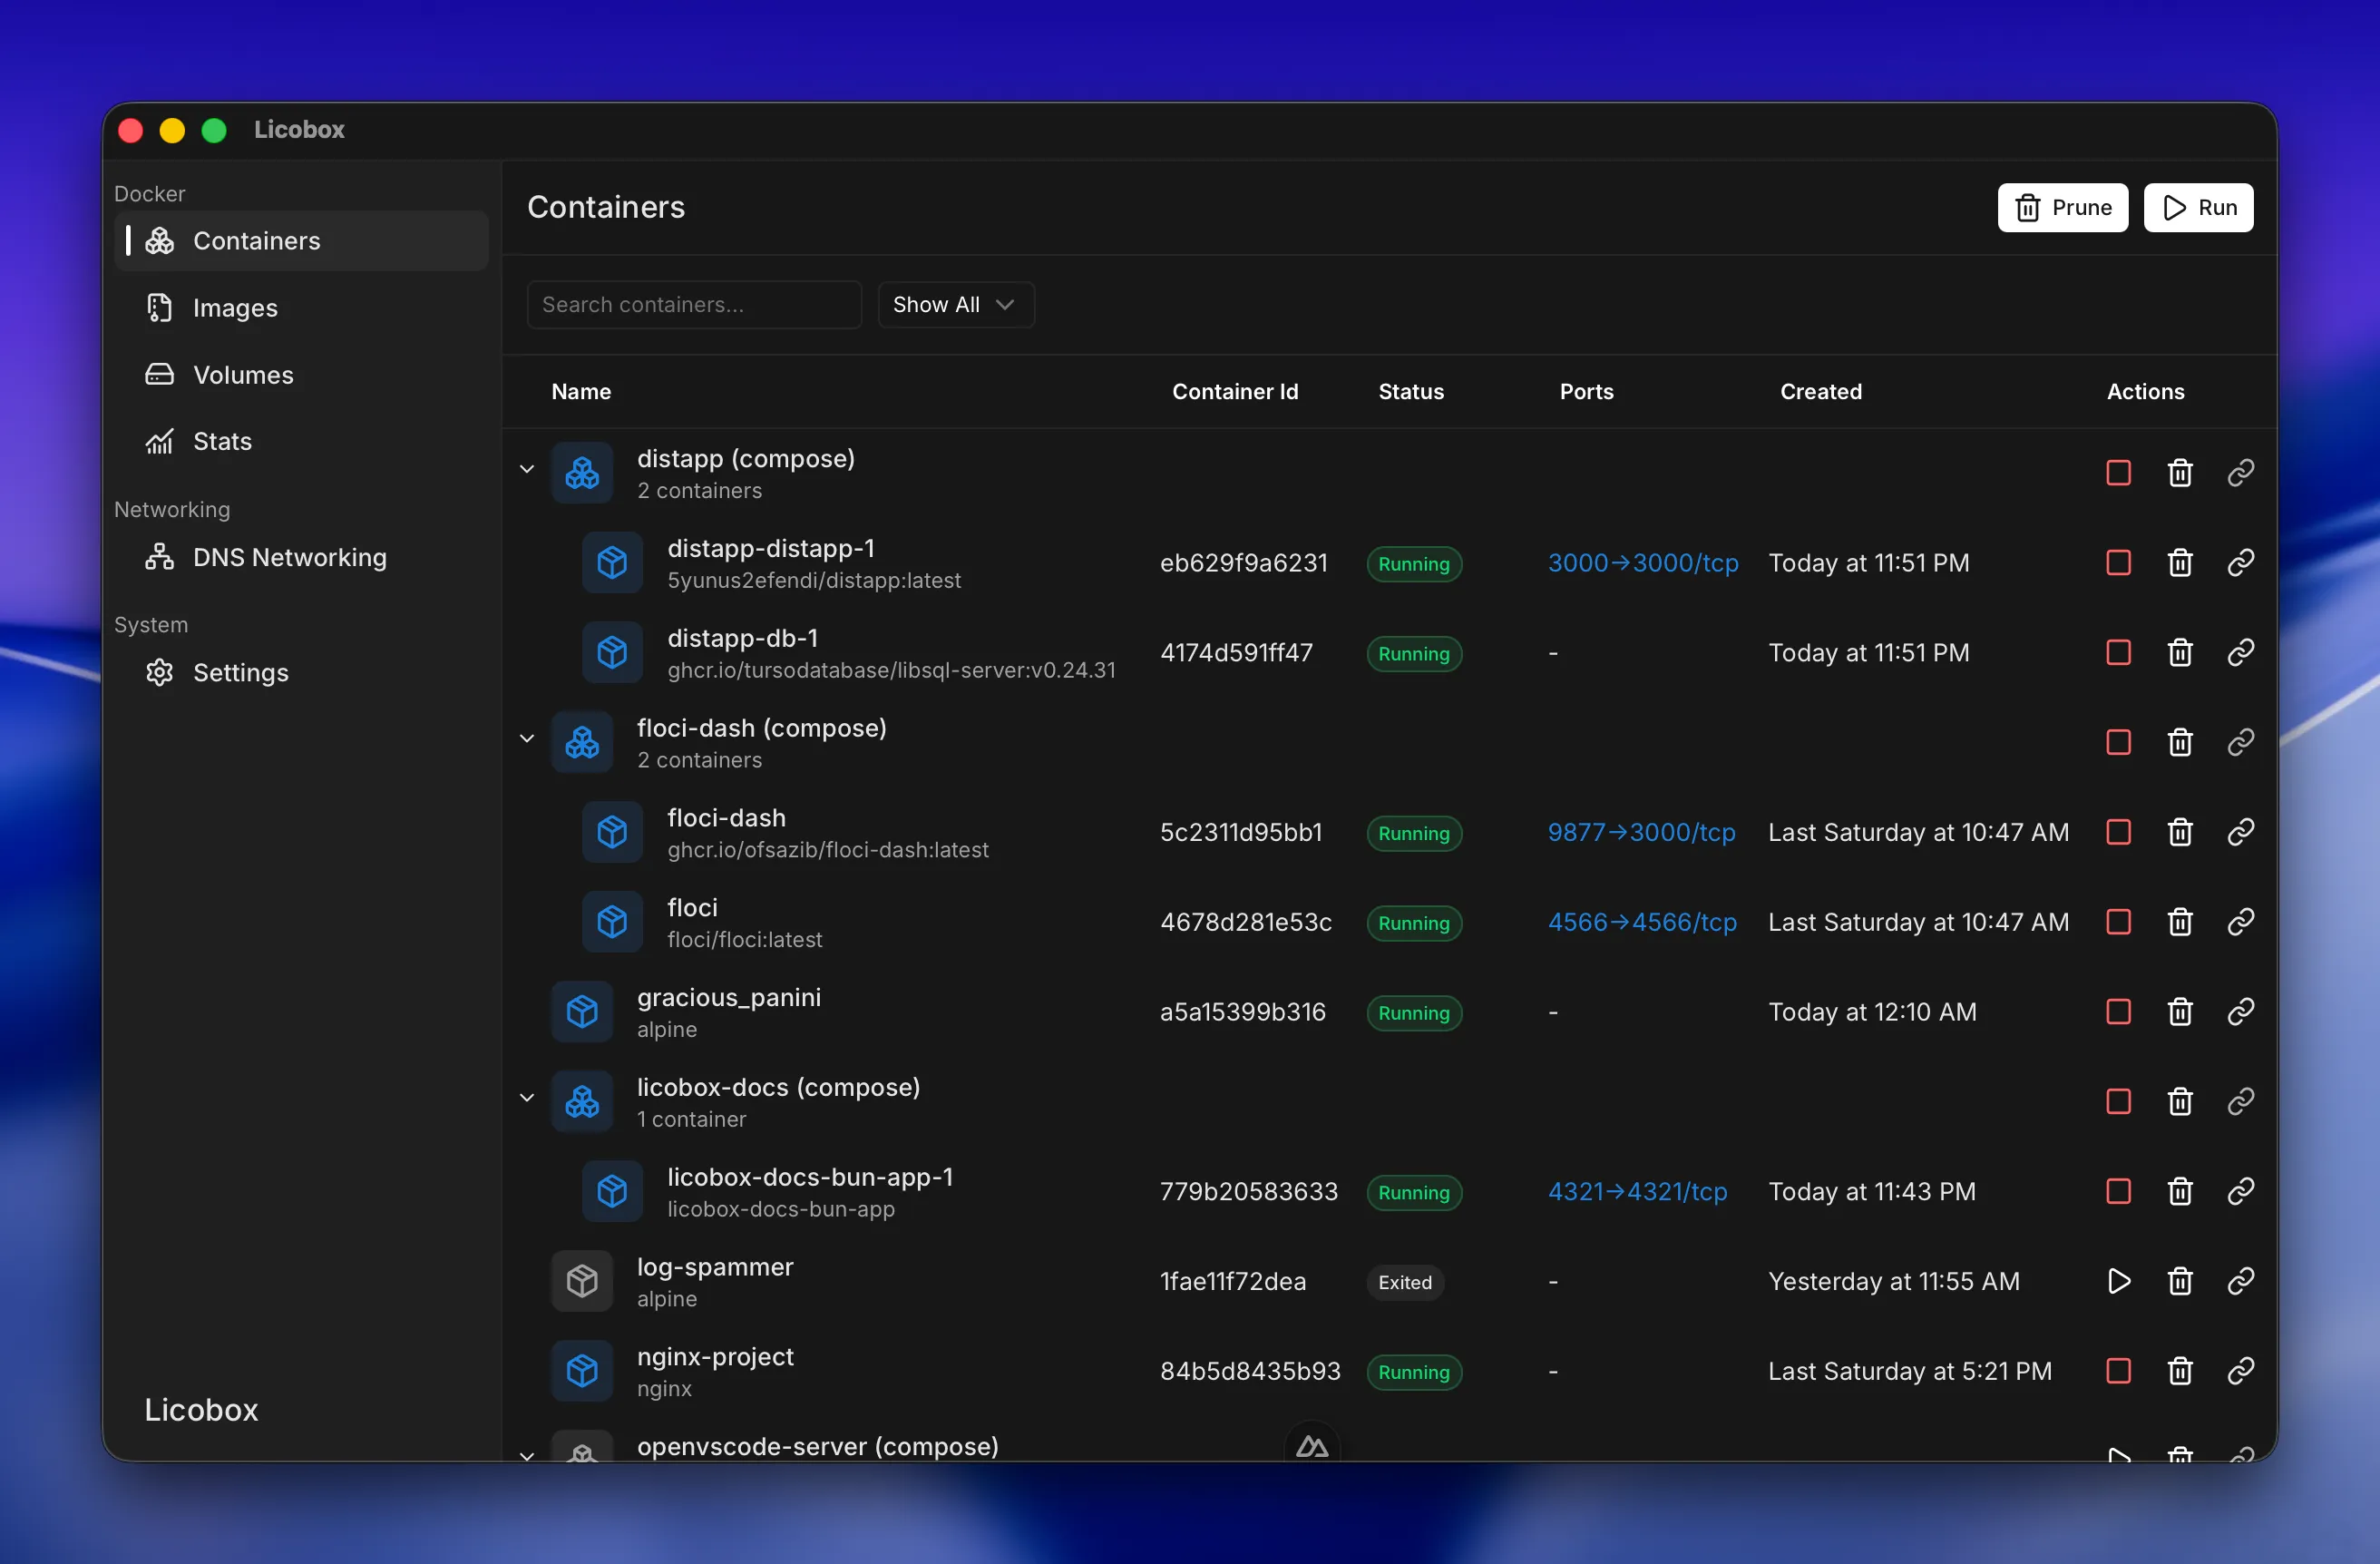Select container ID 1fae11f72dea

pyautogui.click(x=1232, y=1281)
